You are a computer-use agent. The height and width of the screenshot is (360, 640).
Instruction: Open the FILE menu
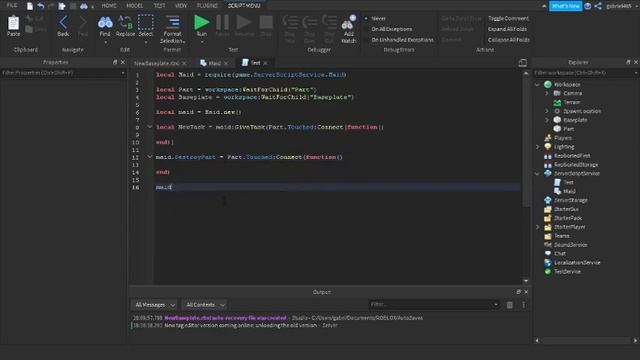click(12, 6)
